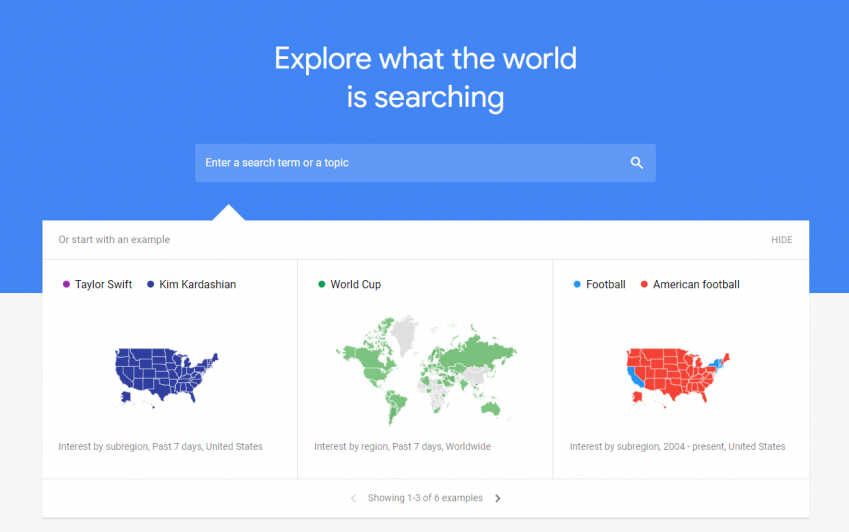Click the search term input field
This screenshot has width=849, height=532.
425,163
